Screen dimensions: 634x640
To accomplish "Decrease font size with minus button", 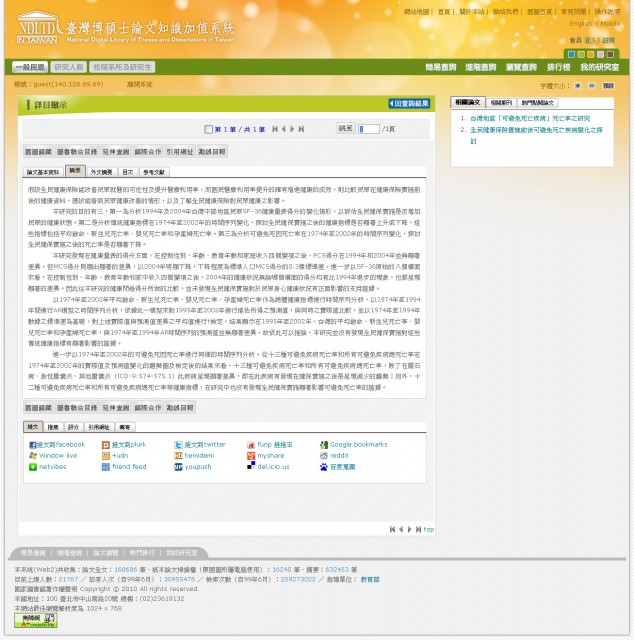I will [x=592, y=86].
